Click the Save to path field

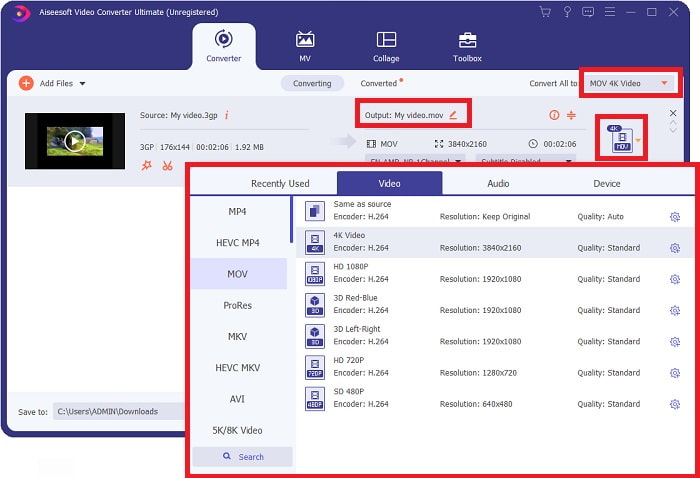[x=119, y=411]
